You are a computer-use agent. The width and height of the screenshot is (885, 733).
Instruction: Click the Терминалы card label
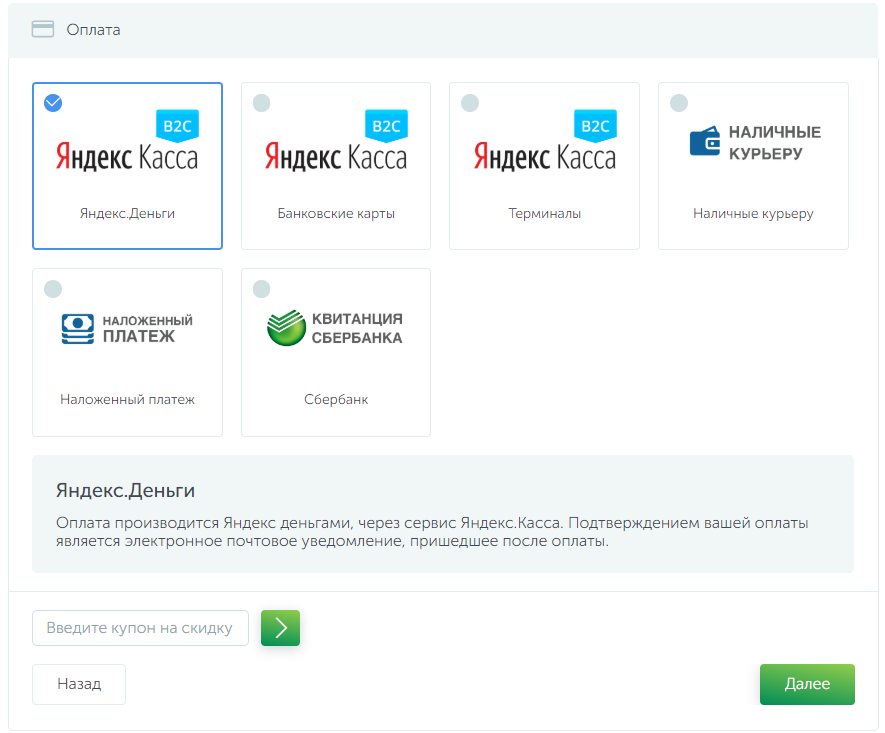[545, 213]
